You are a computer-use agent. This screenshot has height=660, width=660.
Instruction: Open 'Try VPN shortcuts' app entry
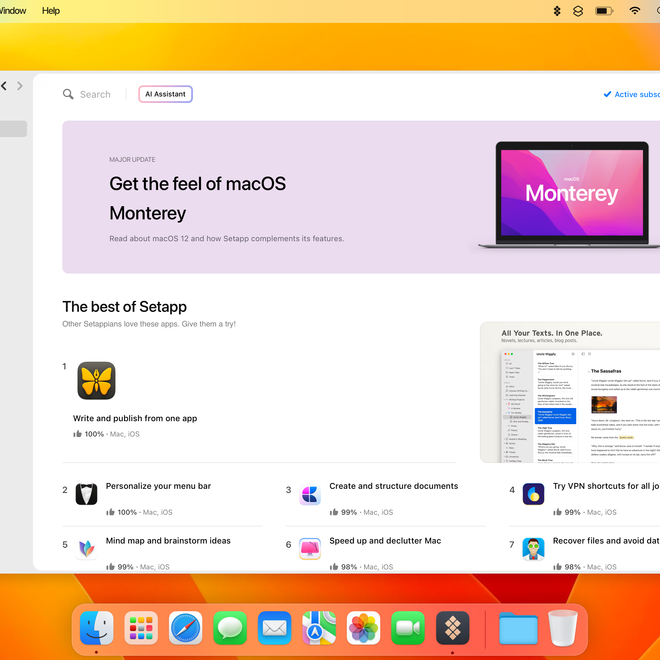pyautogui.click(x=606, y=486)
